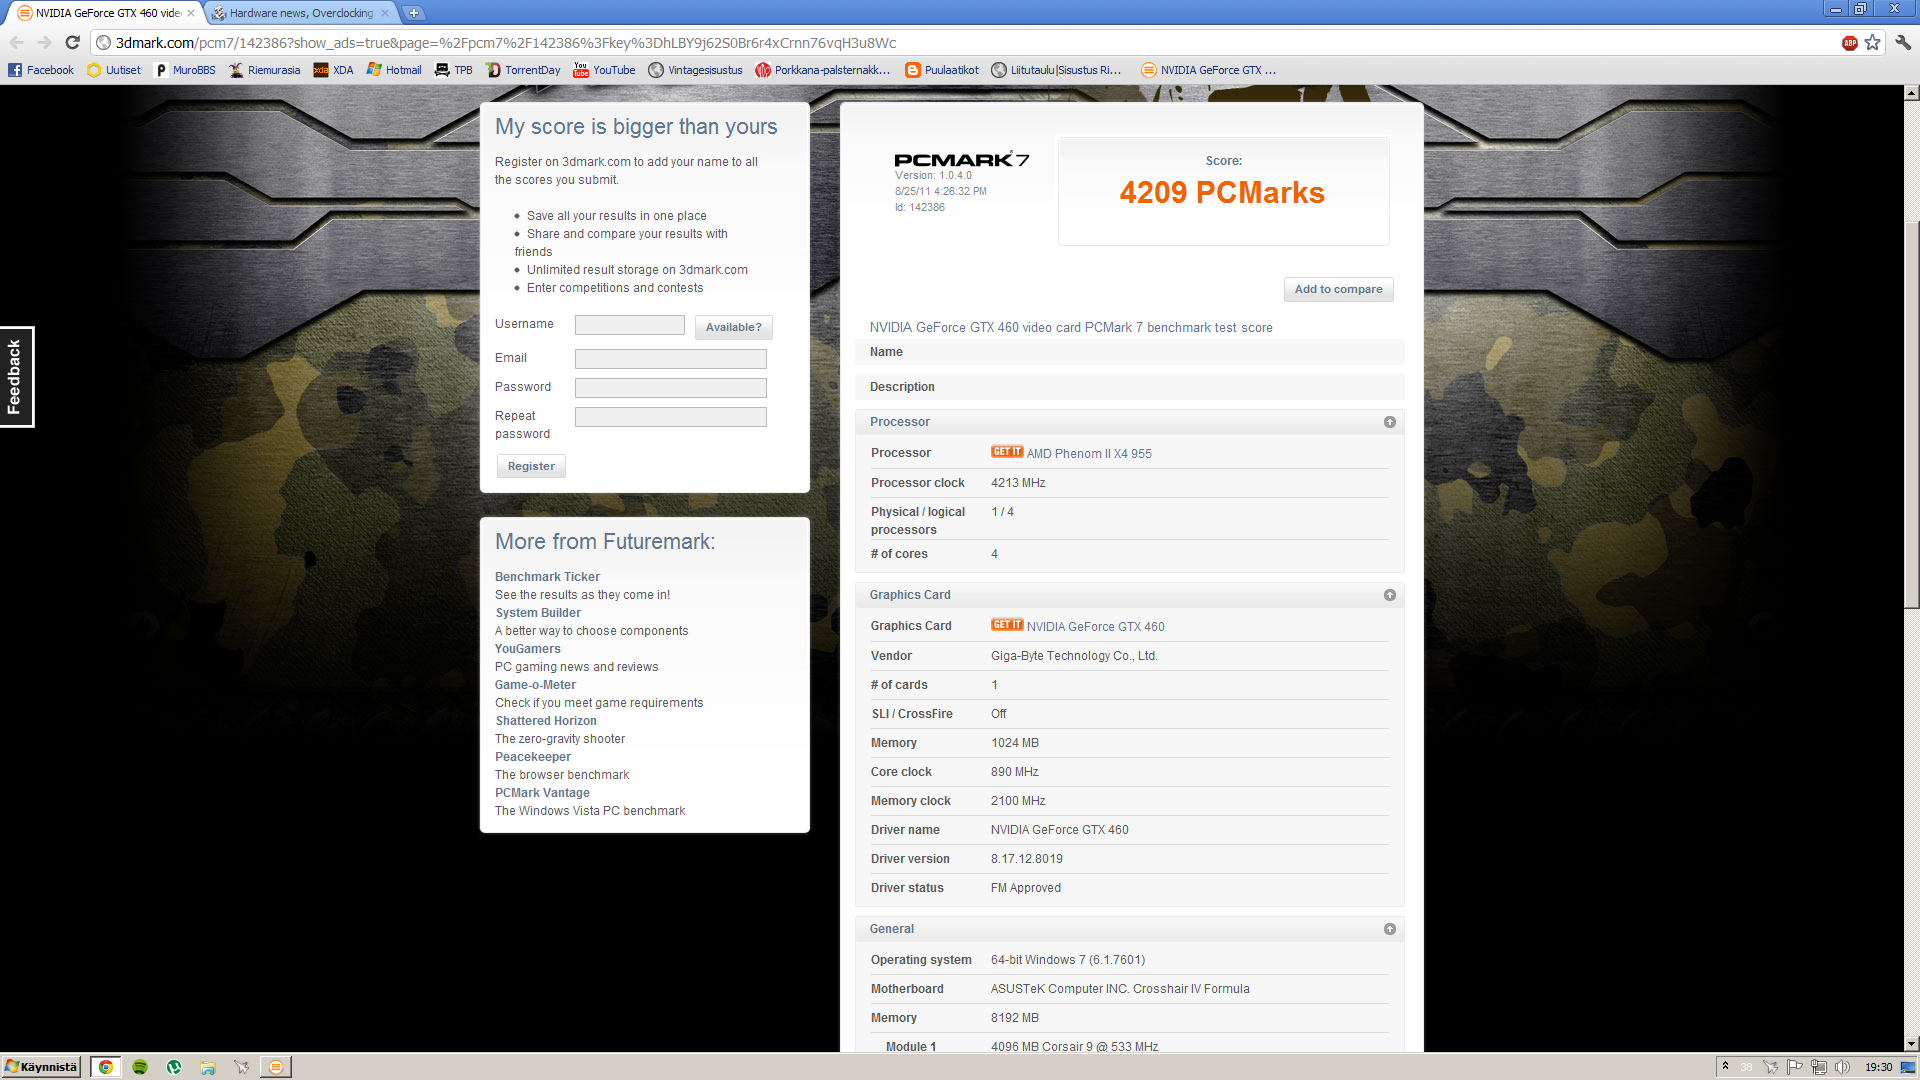This screenshot has height=1080, width=1920.
Task: Open the YouTube bookmark
Action: coord(605,70)
